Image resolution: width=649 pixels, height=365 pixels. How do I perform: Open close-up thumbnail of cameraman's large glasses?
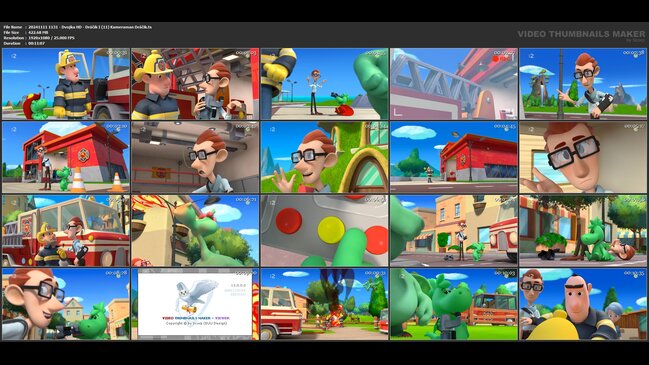coord(583,157)
